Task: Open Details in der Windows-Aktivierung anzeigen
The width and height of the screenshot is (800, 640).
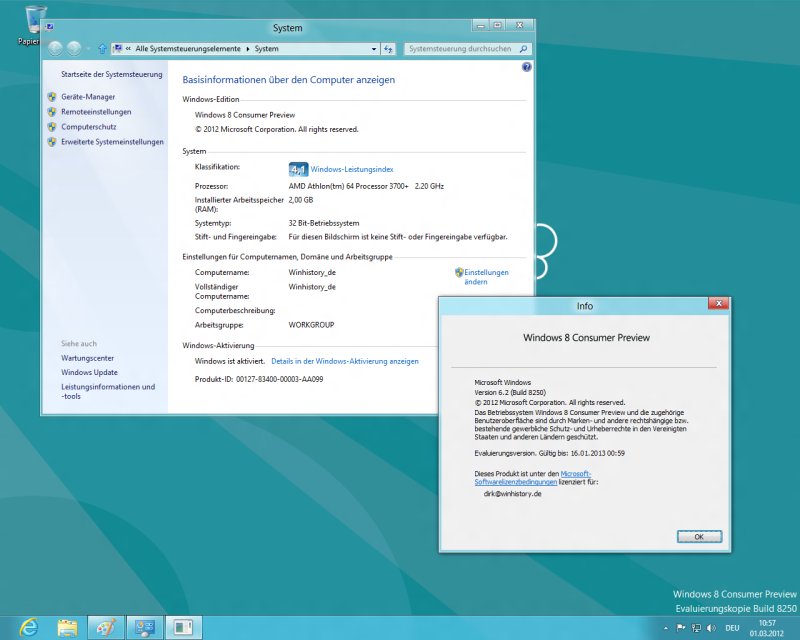Action: coord(345,361)
